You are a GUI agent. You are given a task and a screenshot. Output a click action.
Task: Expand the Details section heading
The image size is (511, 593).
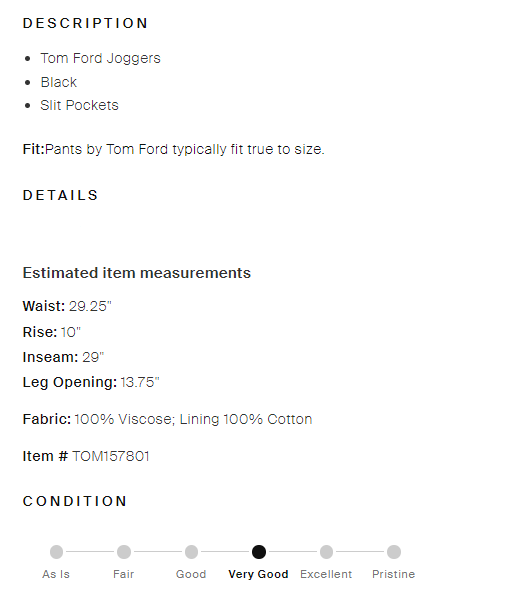point(61,195)
